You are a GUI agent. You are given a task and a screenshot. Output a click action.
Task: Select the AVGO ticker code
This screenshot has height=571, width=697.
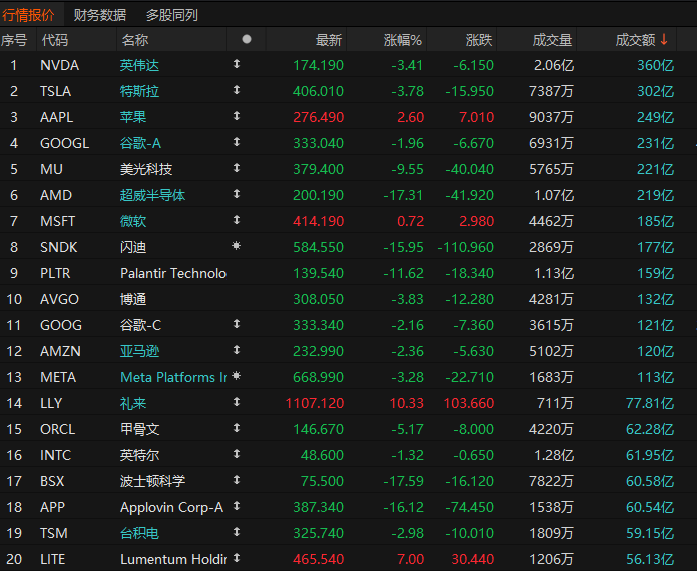[59, 299]
